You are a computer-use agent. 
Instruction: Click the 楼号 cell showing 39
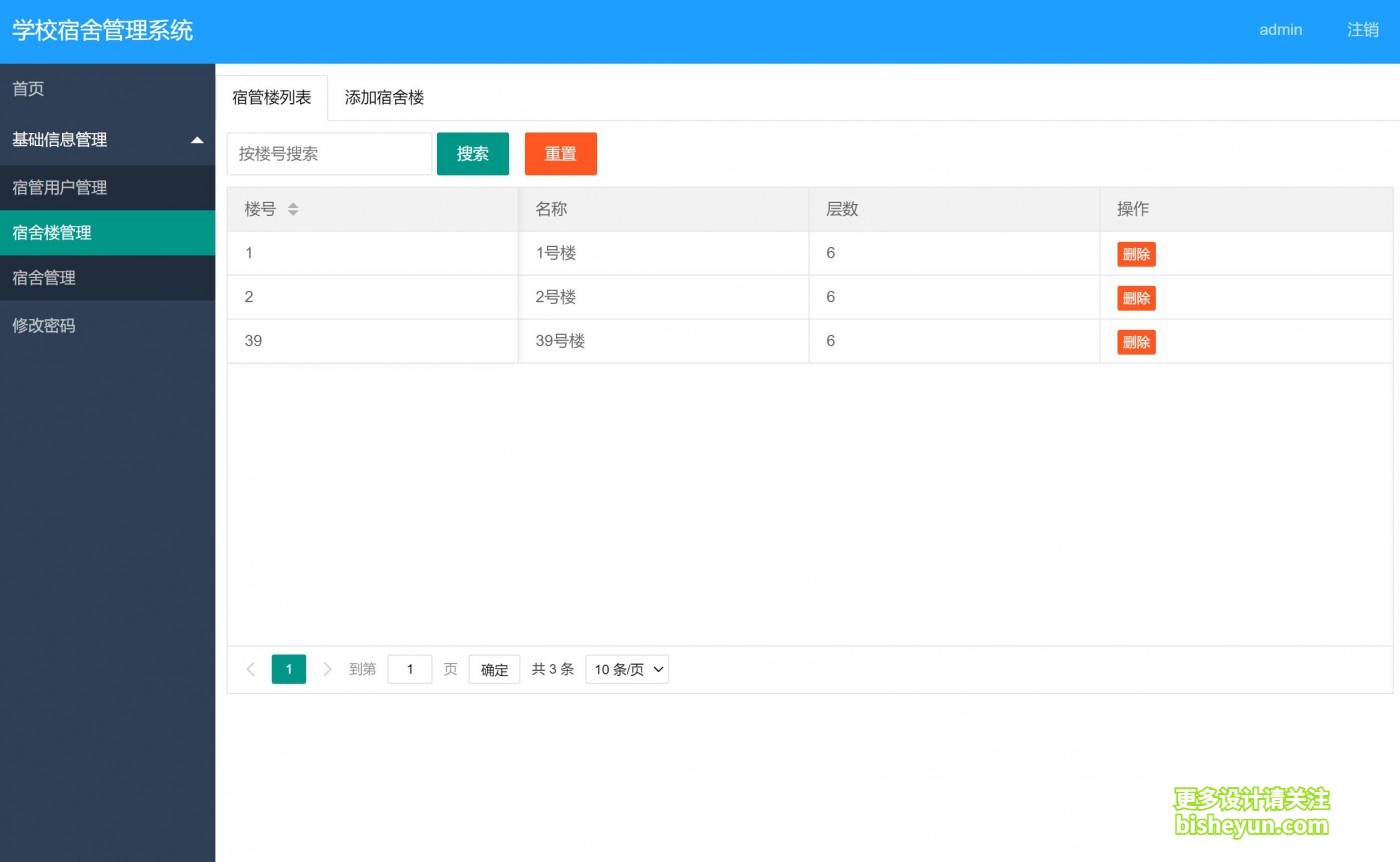coord(373,342)
